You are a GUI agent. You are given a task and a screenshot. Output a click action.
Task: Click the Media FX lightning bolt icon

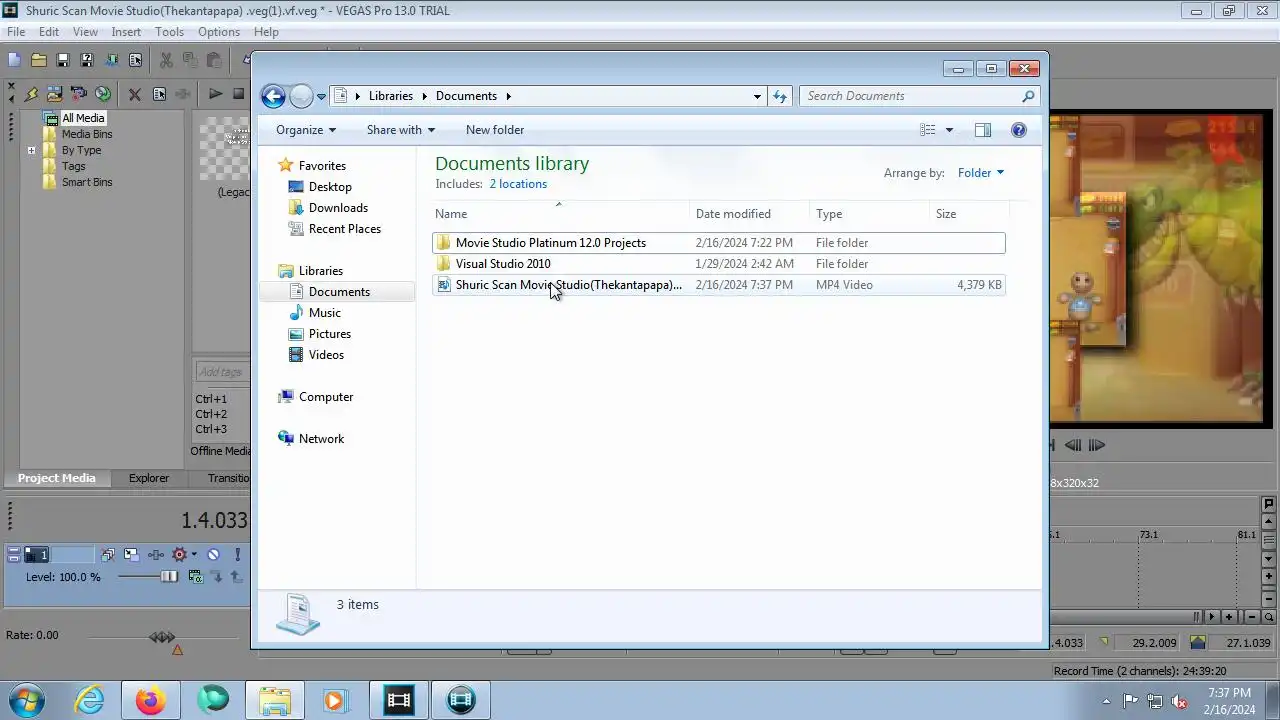pyautogui.click(x=31, y=94)
